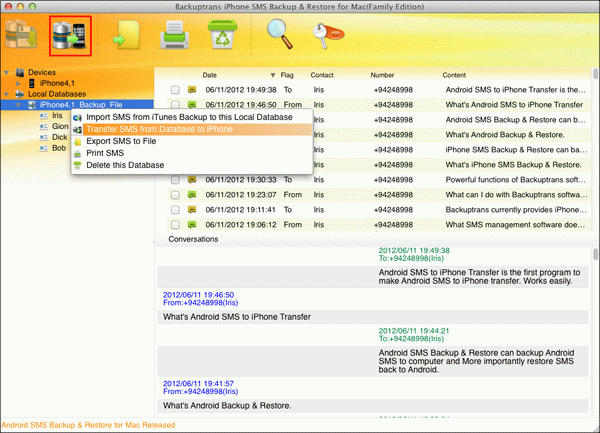Open the Android SMS Backup & Restore for Mac Released link
Screen dimensions: 600x433
pos(88,425)
